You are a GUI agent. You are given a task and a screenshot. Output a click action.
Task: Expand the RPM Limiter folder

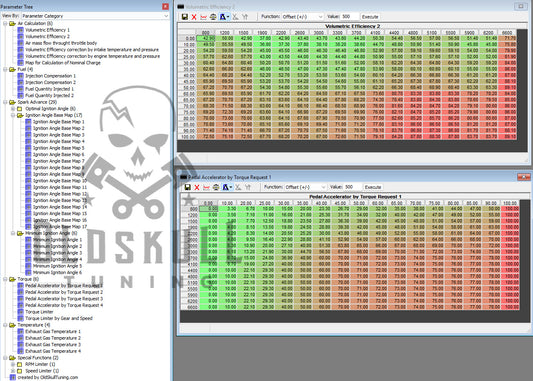point(13,364)
